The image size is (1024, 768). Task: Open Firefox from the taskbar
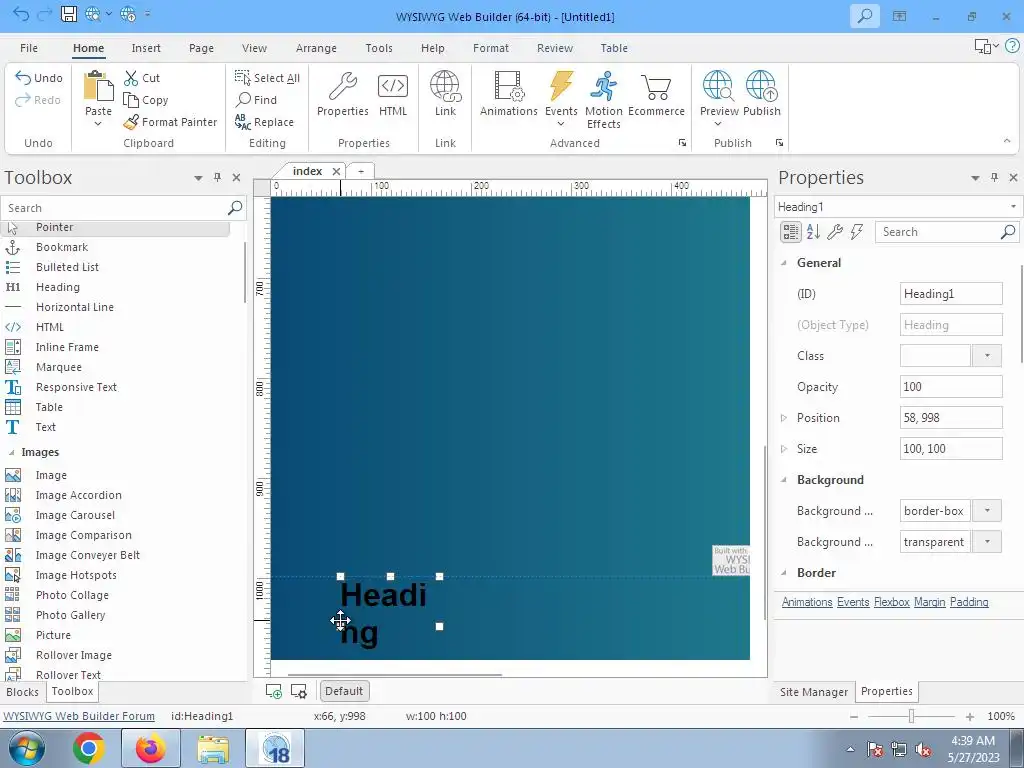(x=150, y=749)
